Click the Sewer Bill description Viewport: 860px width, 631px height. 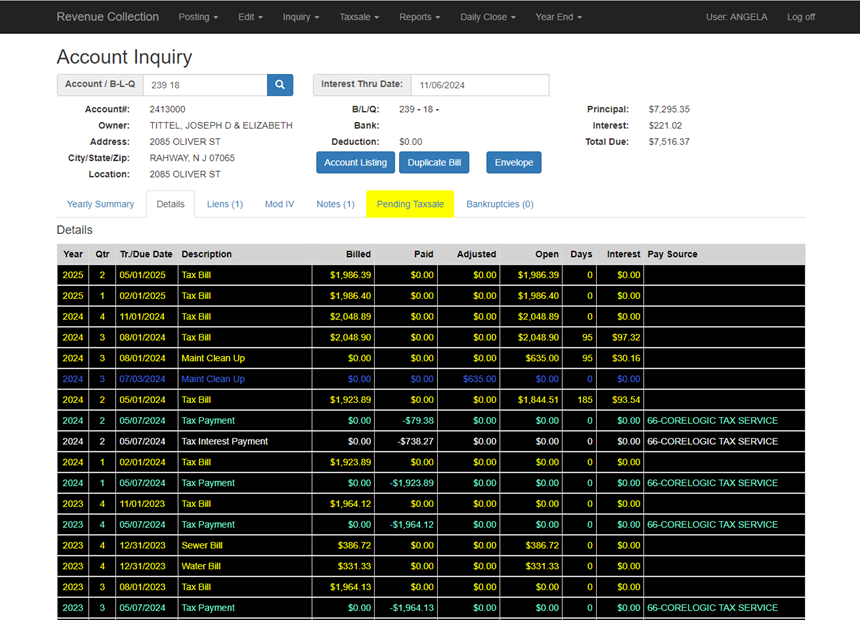(x=202, y=545)
